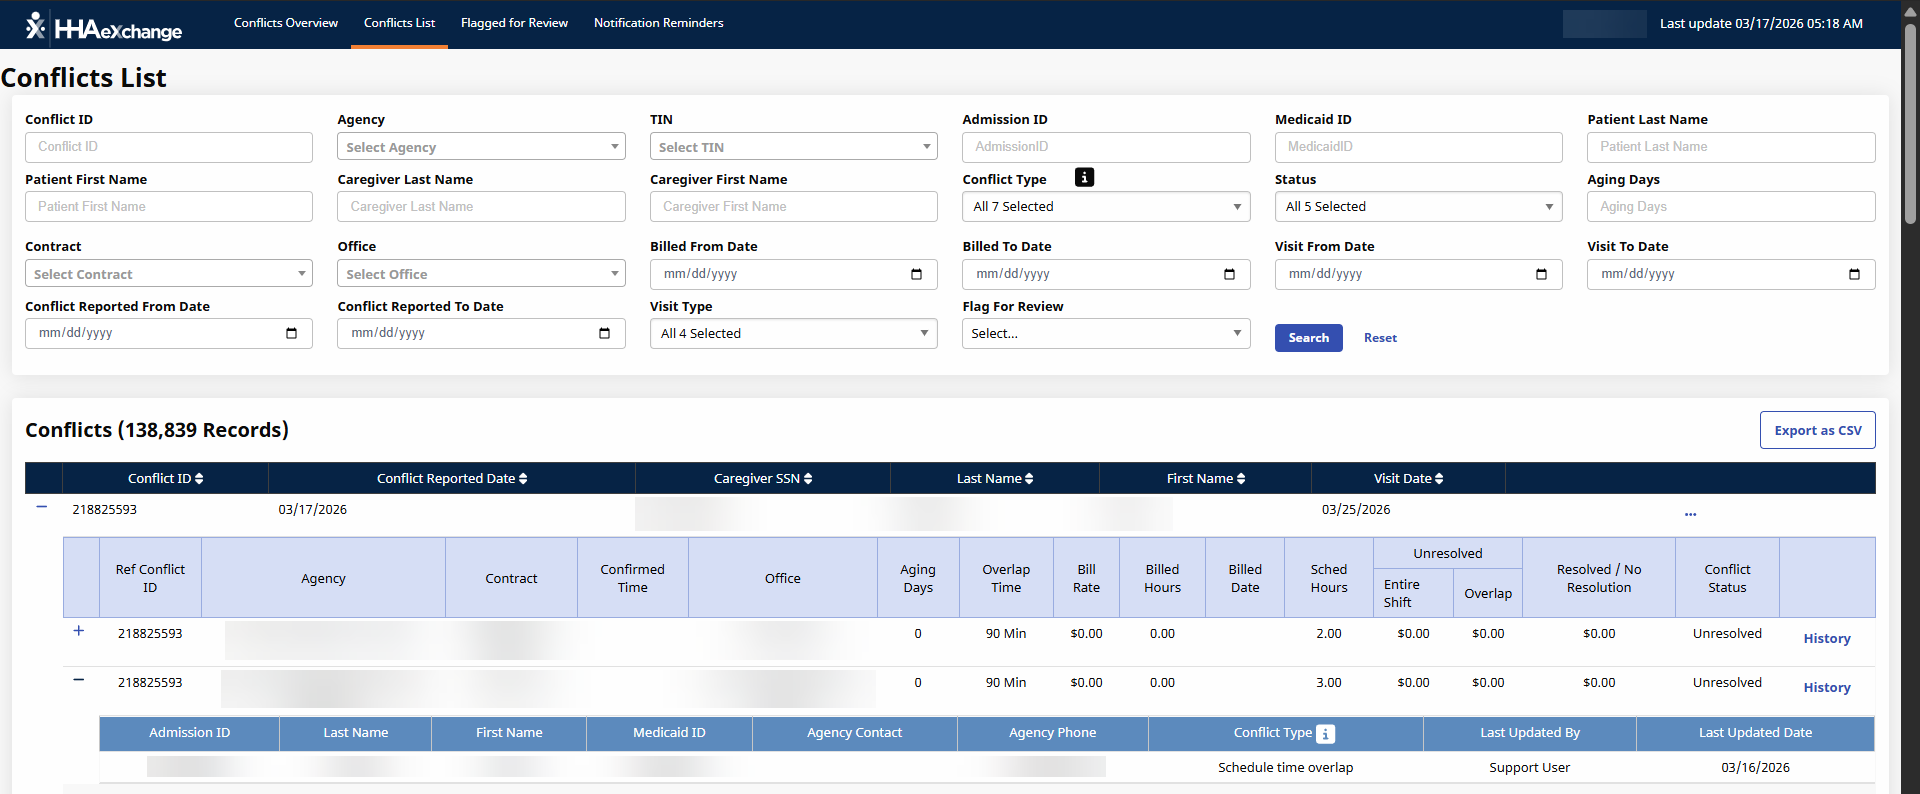Expand the first ref conflict row with plus
Screen dimensions: 1920x794
click(x=79, y=631)
